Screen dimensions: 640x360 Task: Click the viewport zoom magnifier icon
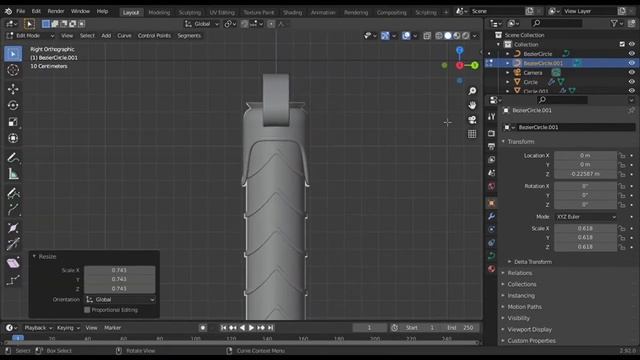pos(472,91)
